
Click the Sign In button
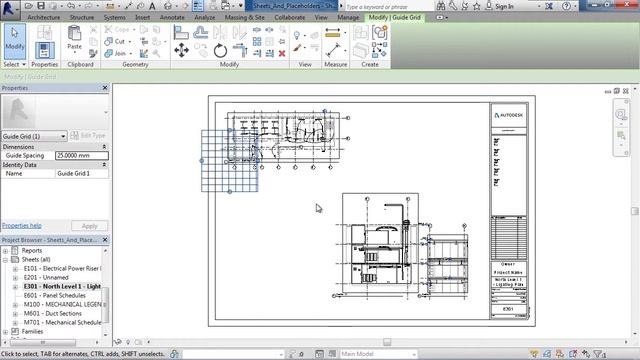coord(499,6)
